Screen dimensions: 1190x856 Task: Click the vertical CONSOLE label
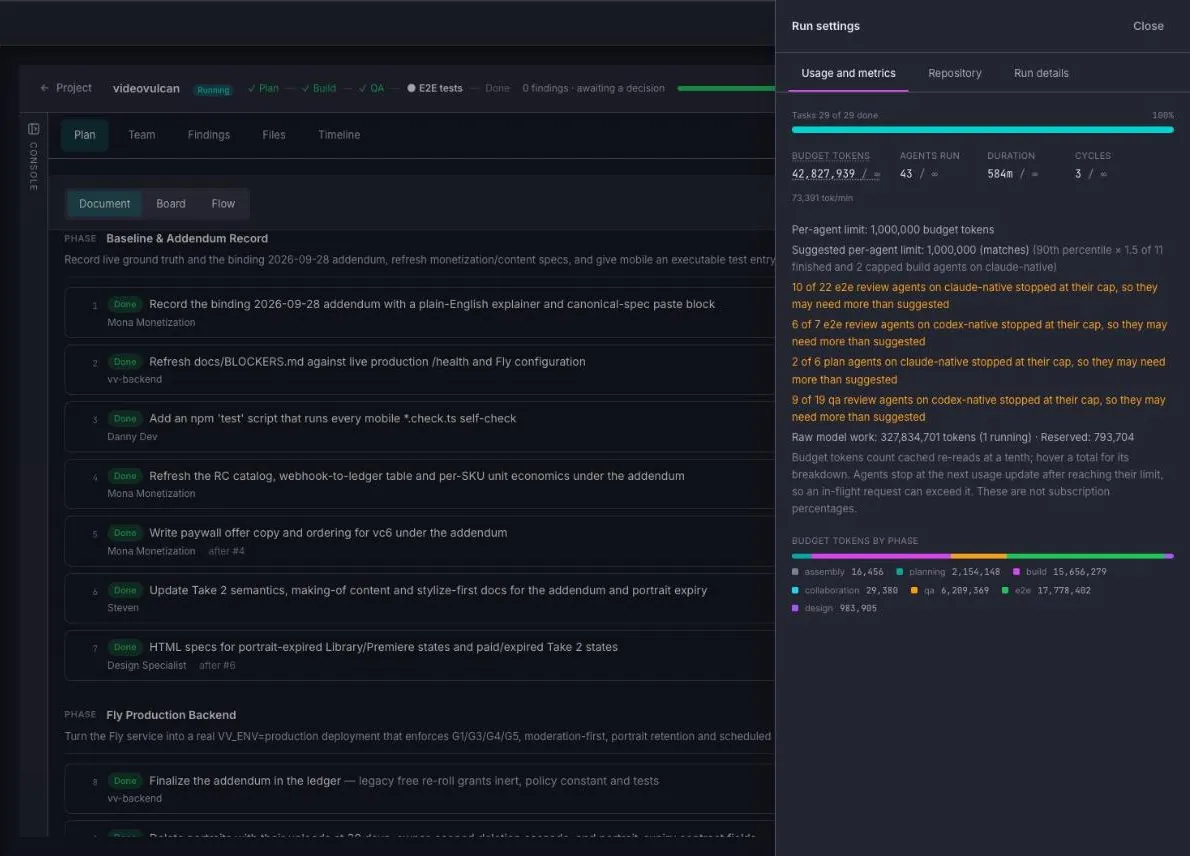[33, 166]
